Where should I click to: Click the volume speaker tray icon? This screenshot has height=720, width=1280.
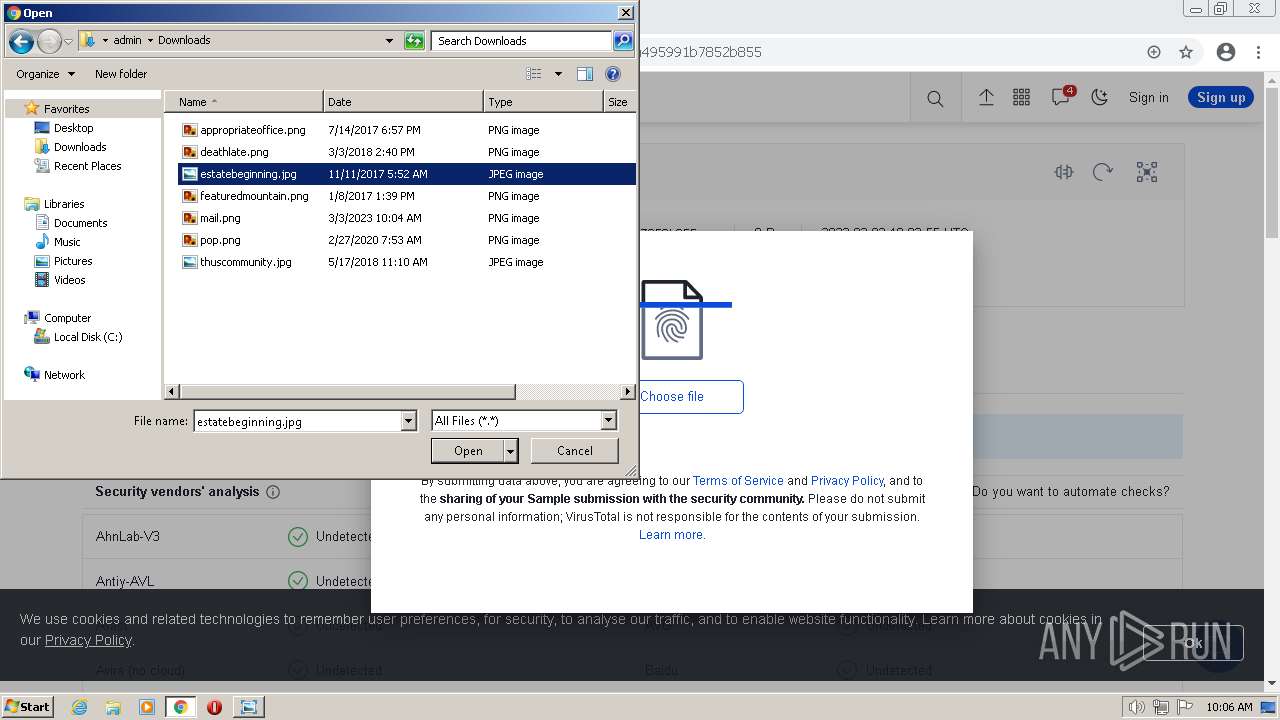[1137, 707]
